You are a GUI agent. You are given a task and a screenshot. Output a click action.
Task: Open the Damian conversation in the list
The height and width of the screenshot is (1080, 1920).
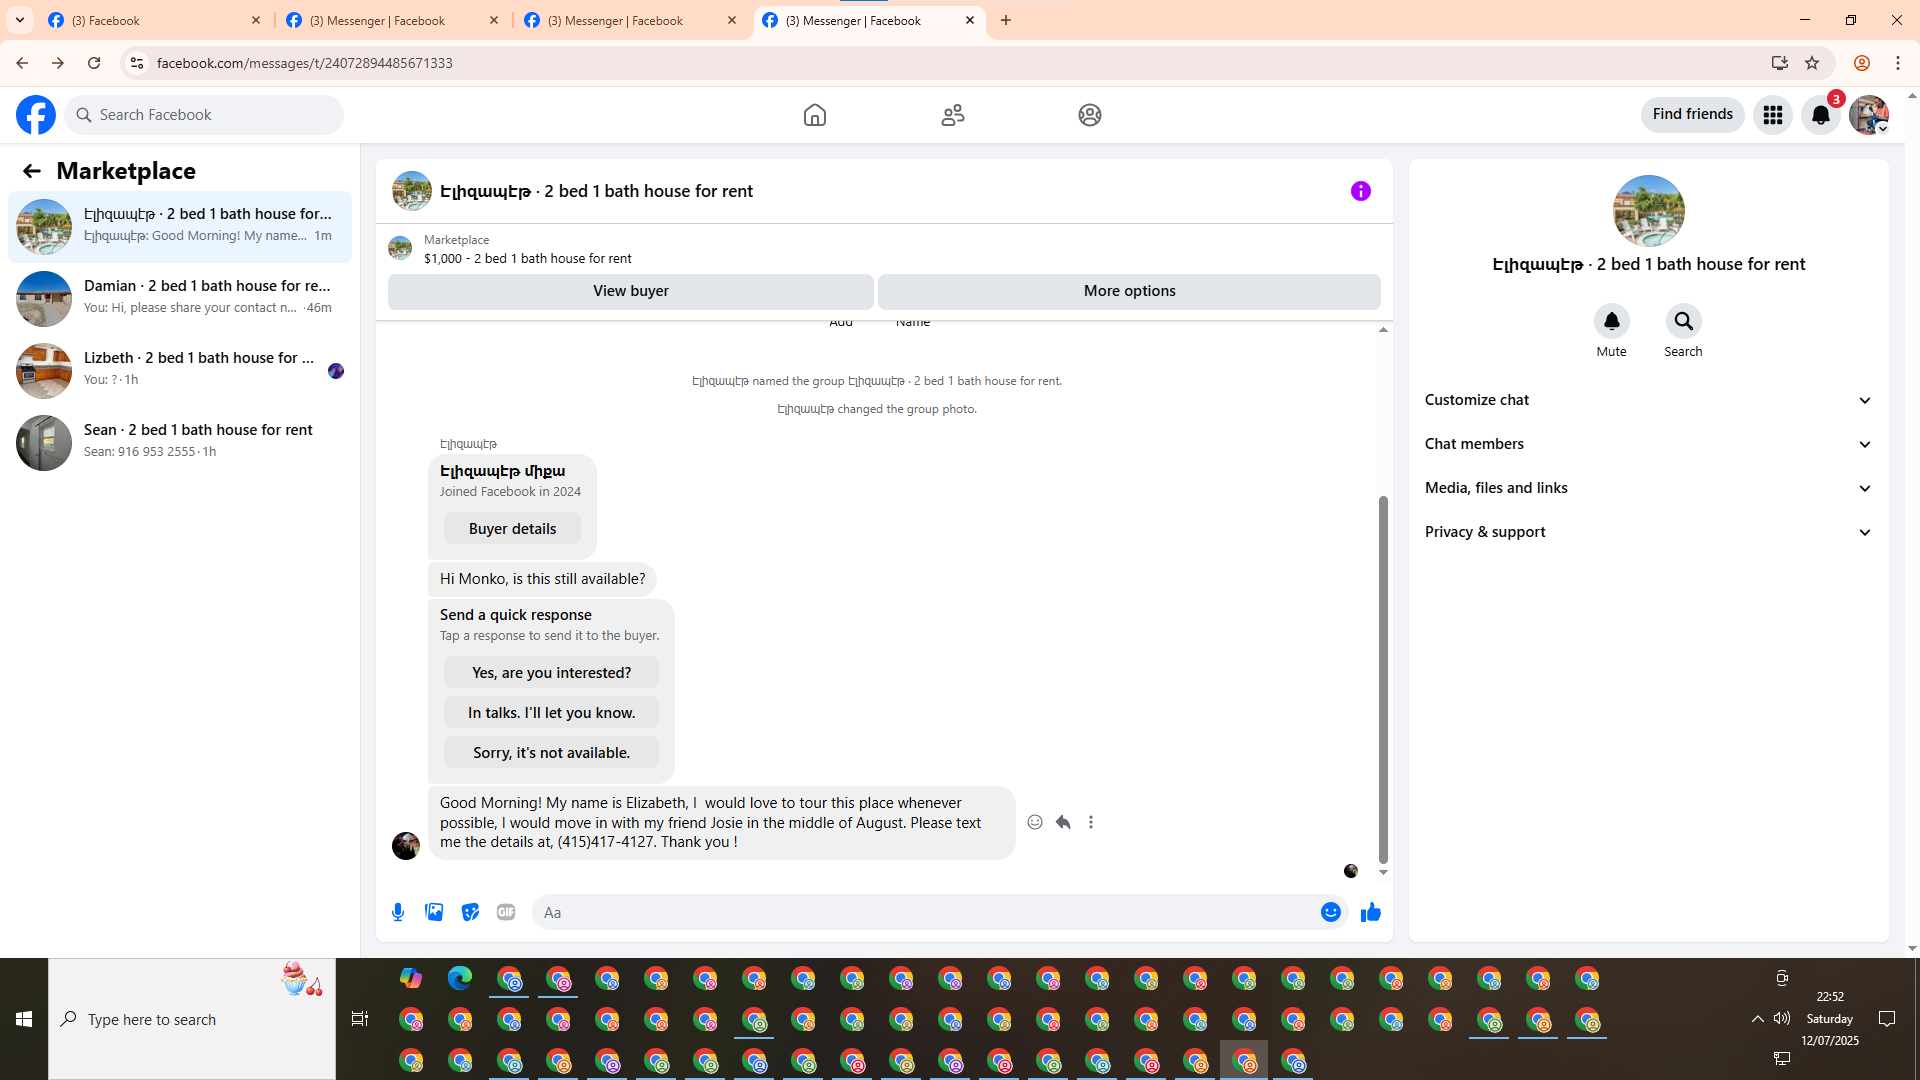[x=180, y=298]
